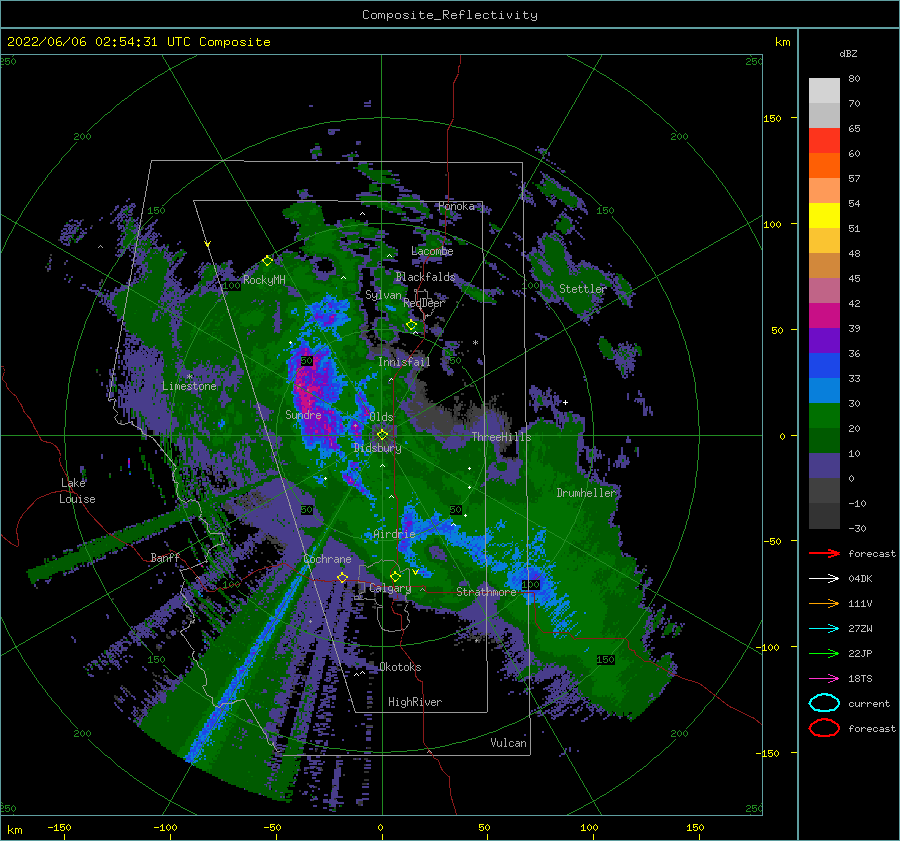This screenshot has height=841, width=900.
Task: Click the Ponoka city label
Action: pyautogui.click(x=456, y=206)
